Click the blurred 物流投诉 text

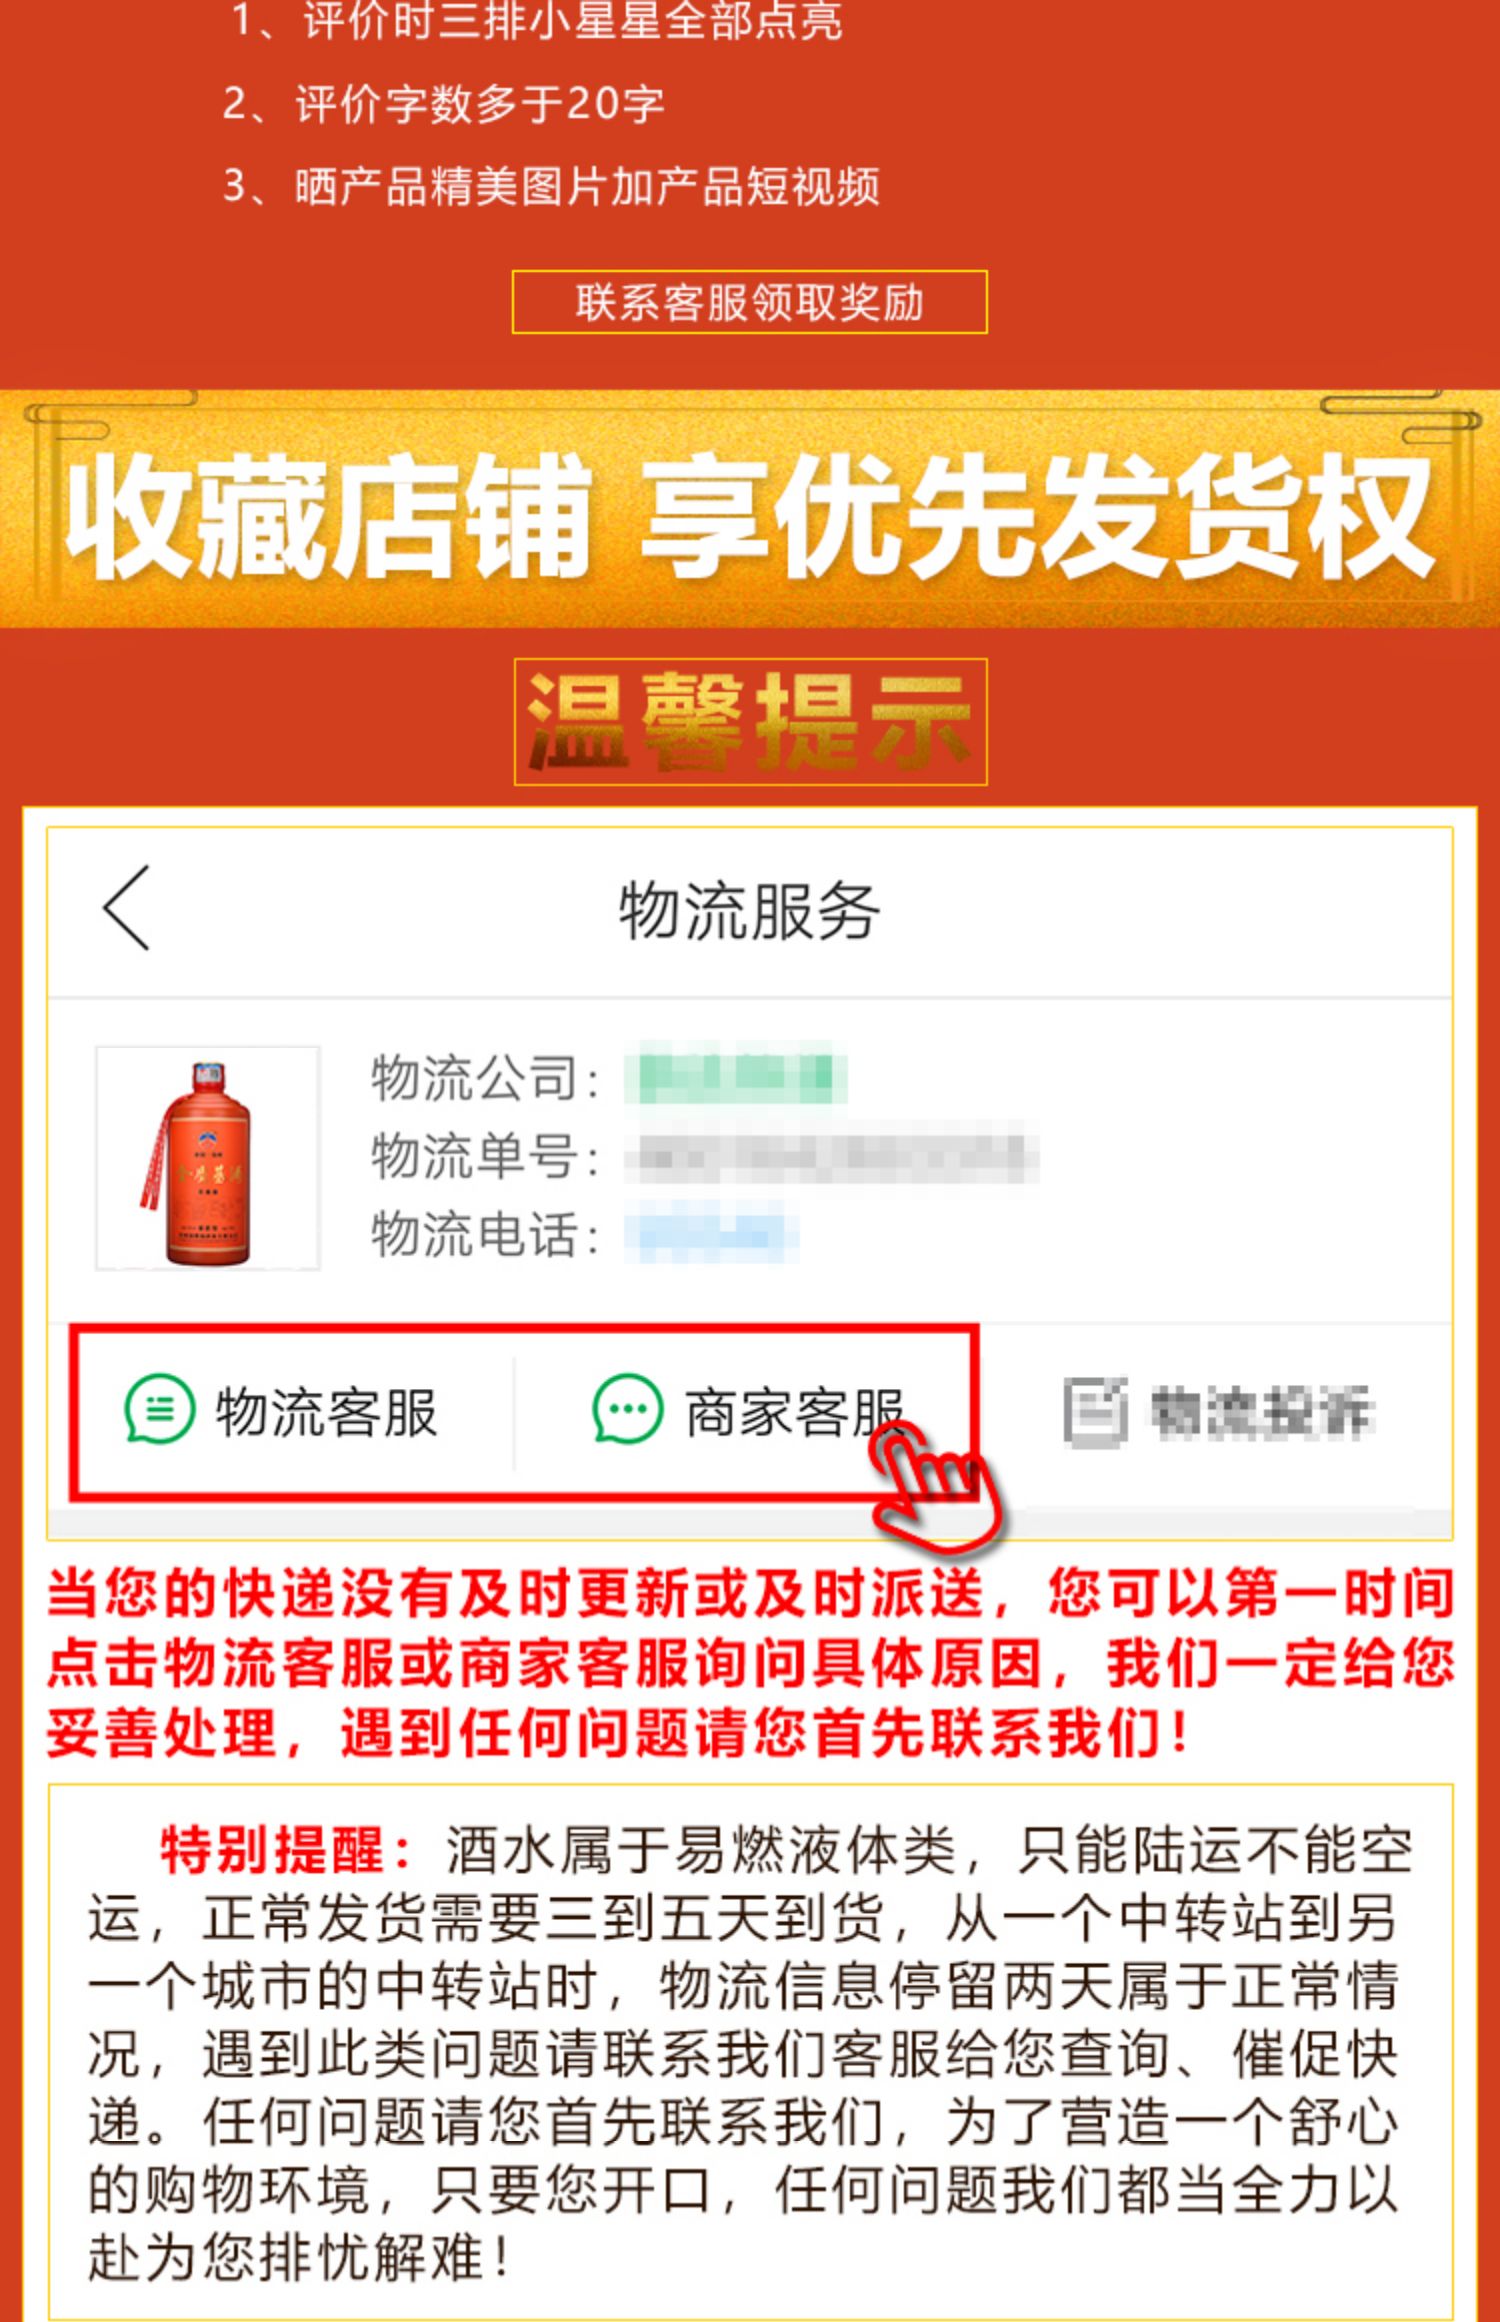click(1262, 1412)
